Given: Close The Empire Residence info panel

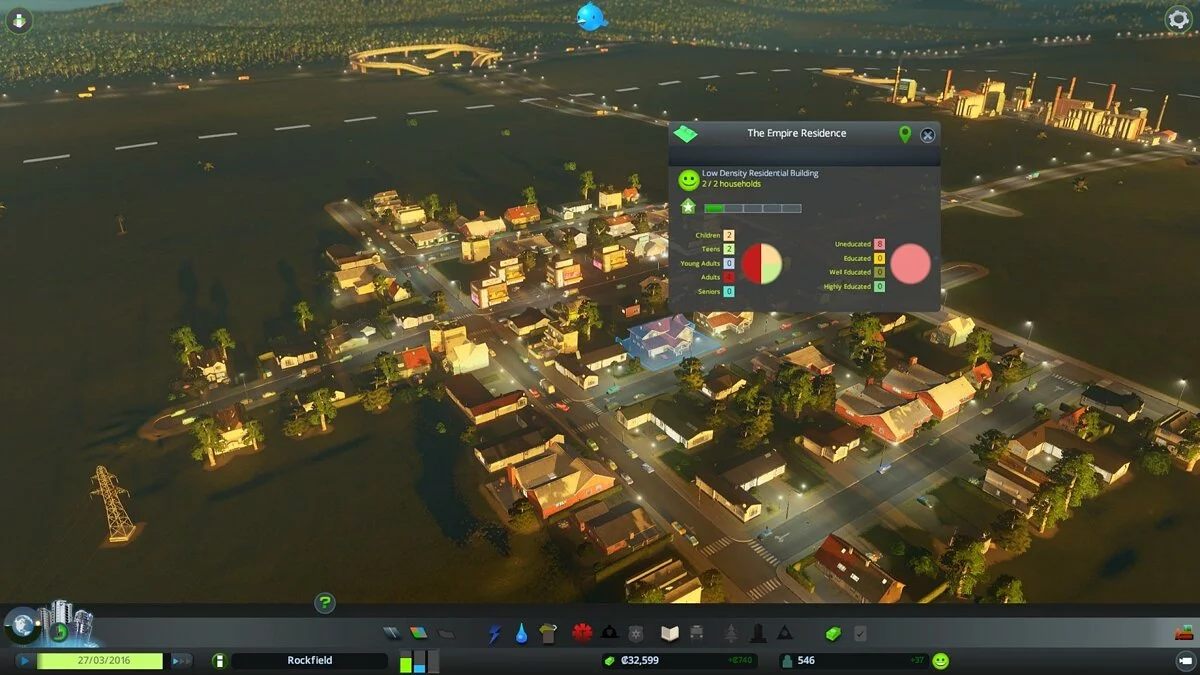Looking at the screenshot, I should 928,134.
